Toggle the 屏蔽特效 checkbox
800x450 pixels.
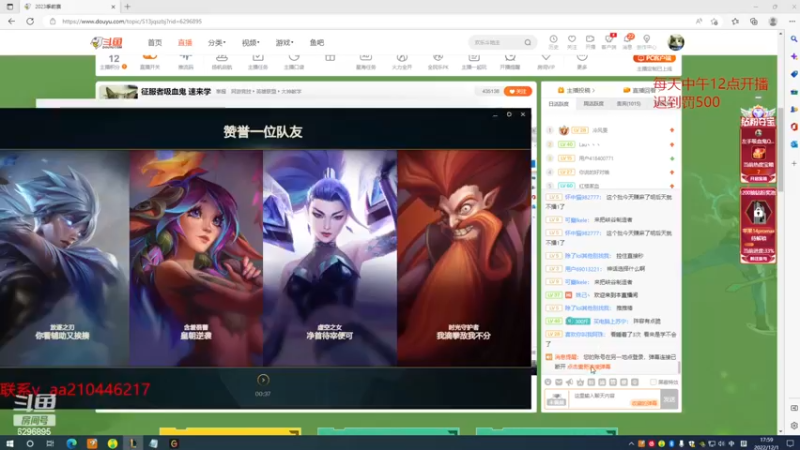[x=653, y=382]
